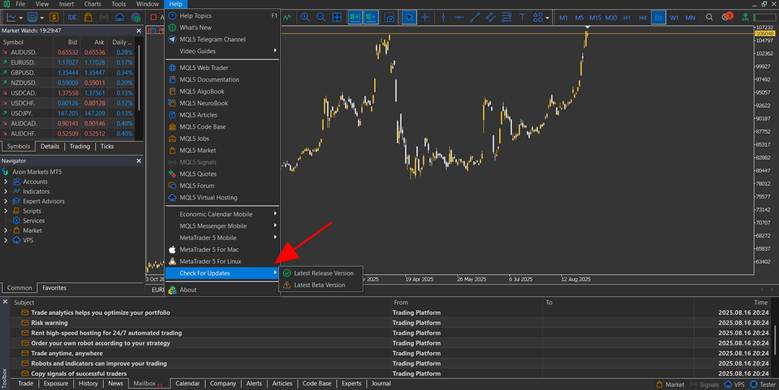Select the About menu entry
This screenshot has height=390, width=779.
(x=222, y=290)
